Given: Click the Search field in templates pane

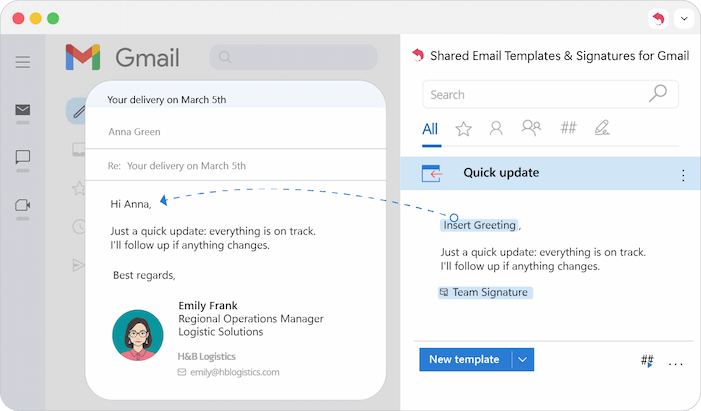Looking at the screenshot, I should (x=550, y=94).
